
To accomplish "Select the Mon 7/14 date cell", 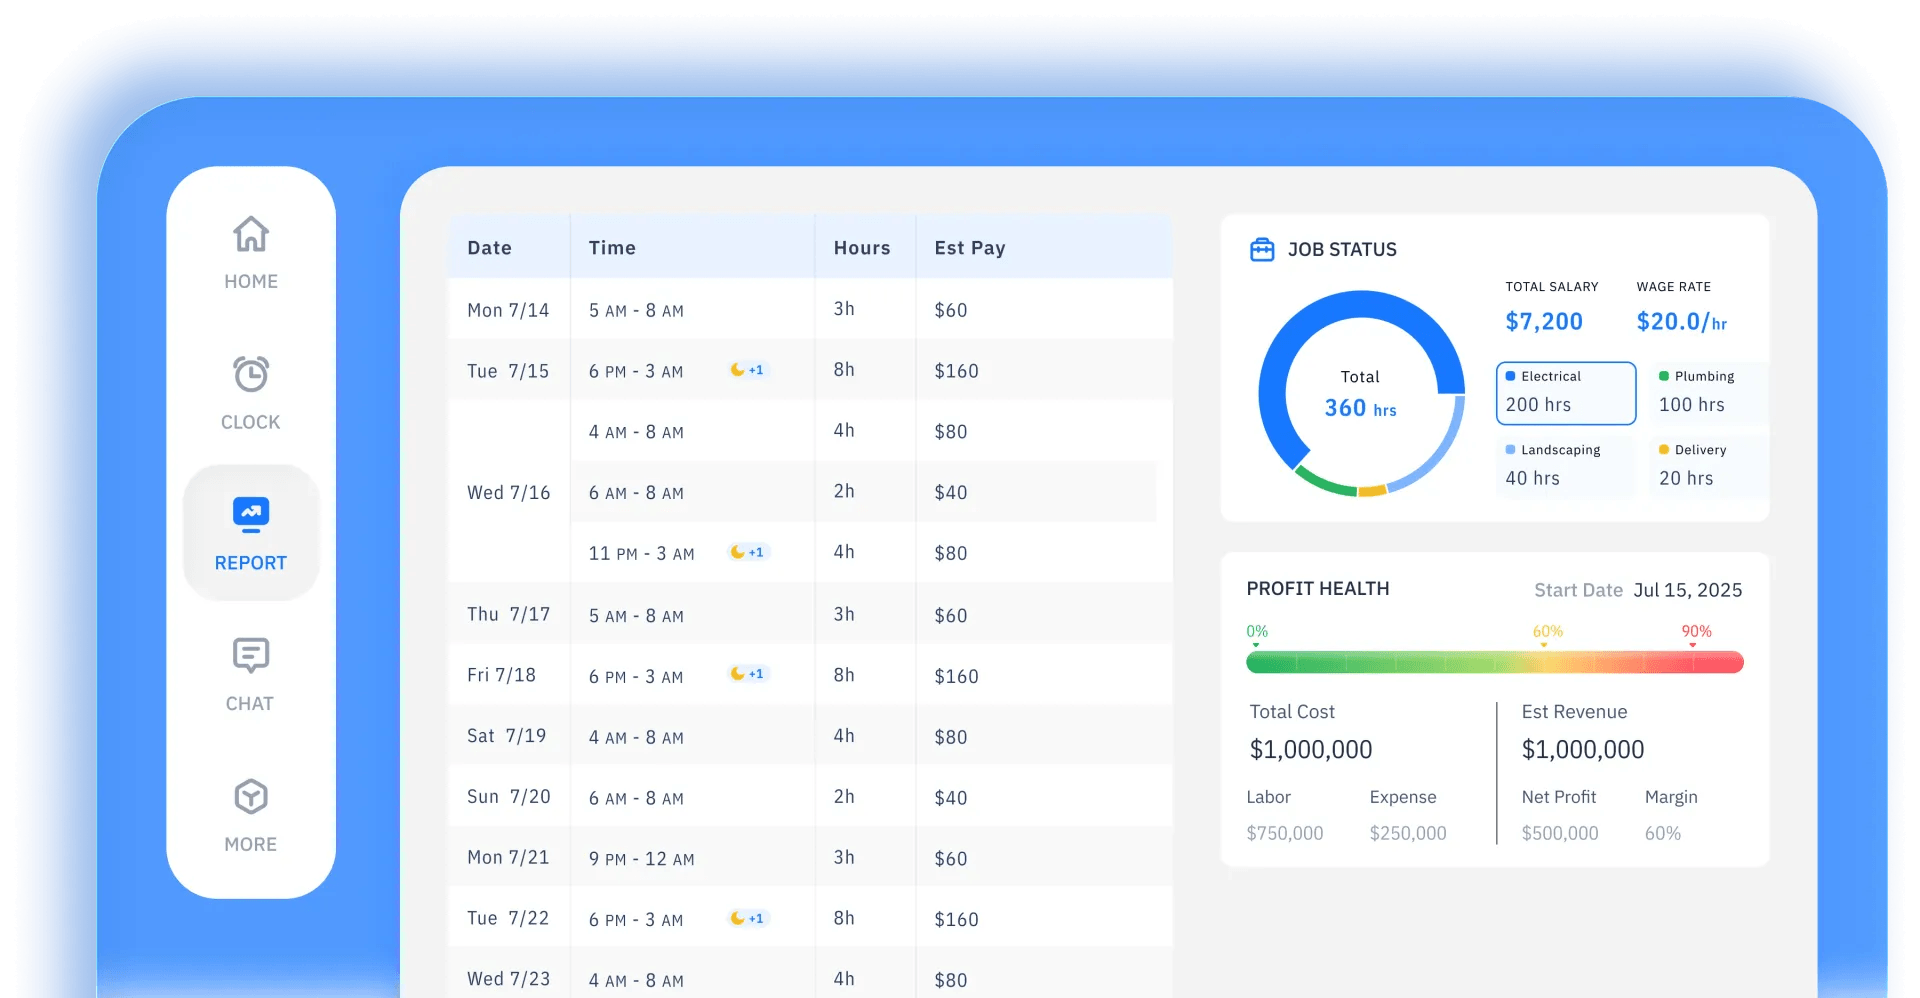I will (x=508, y=310).
